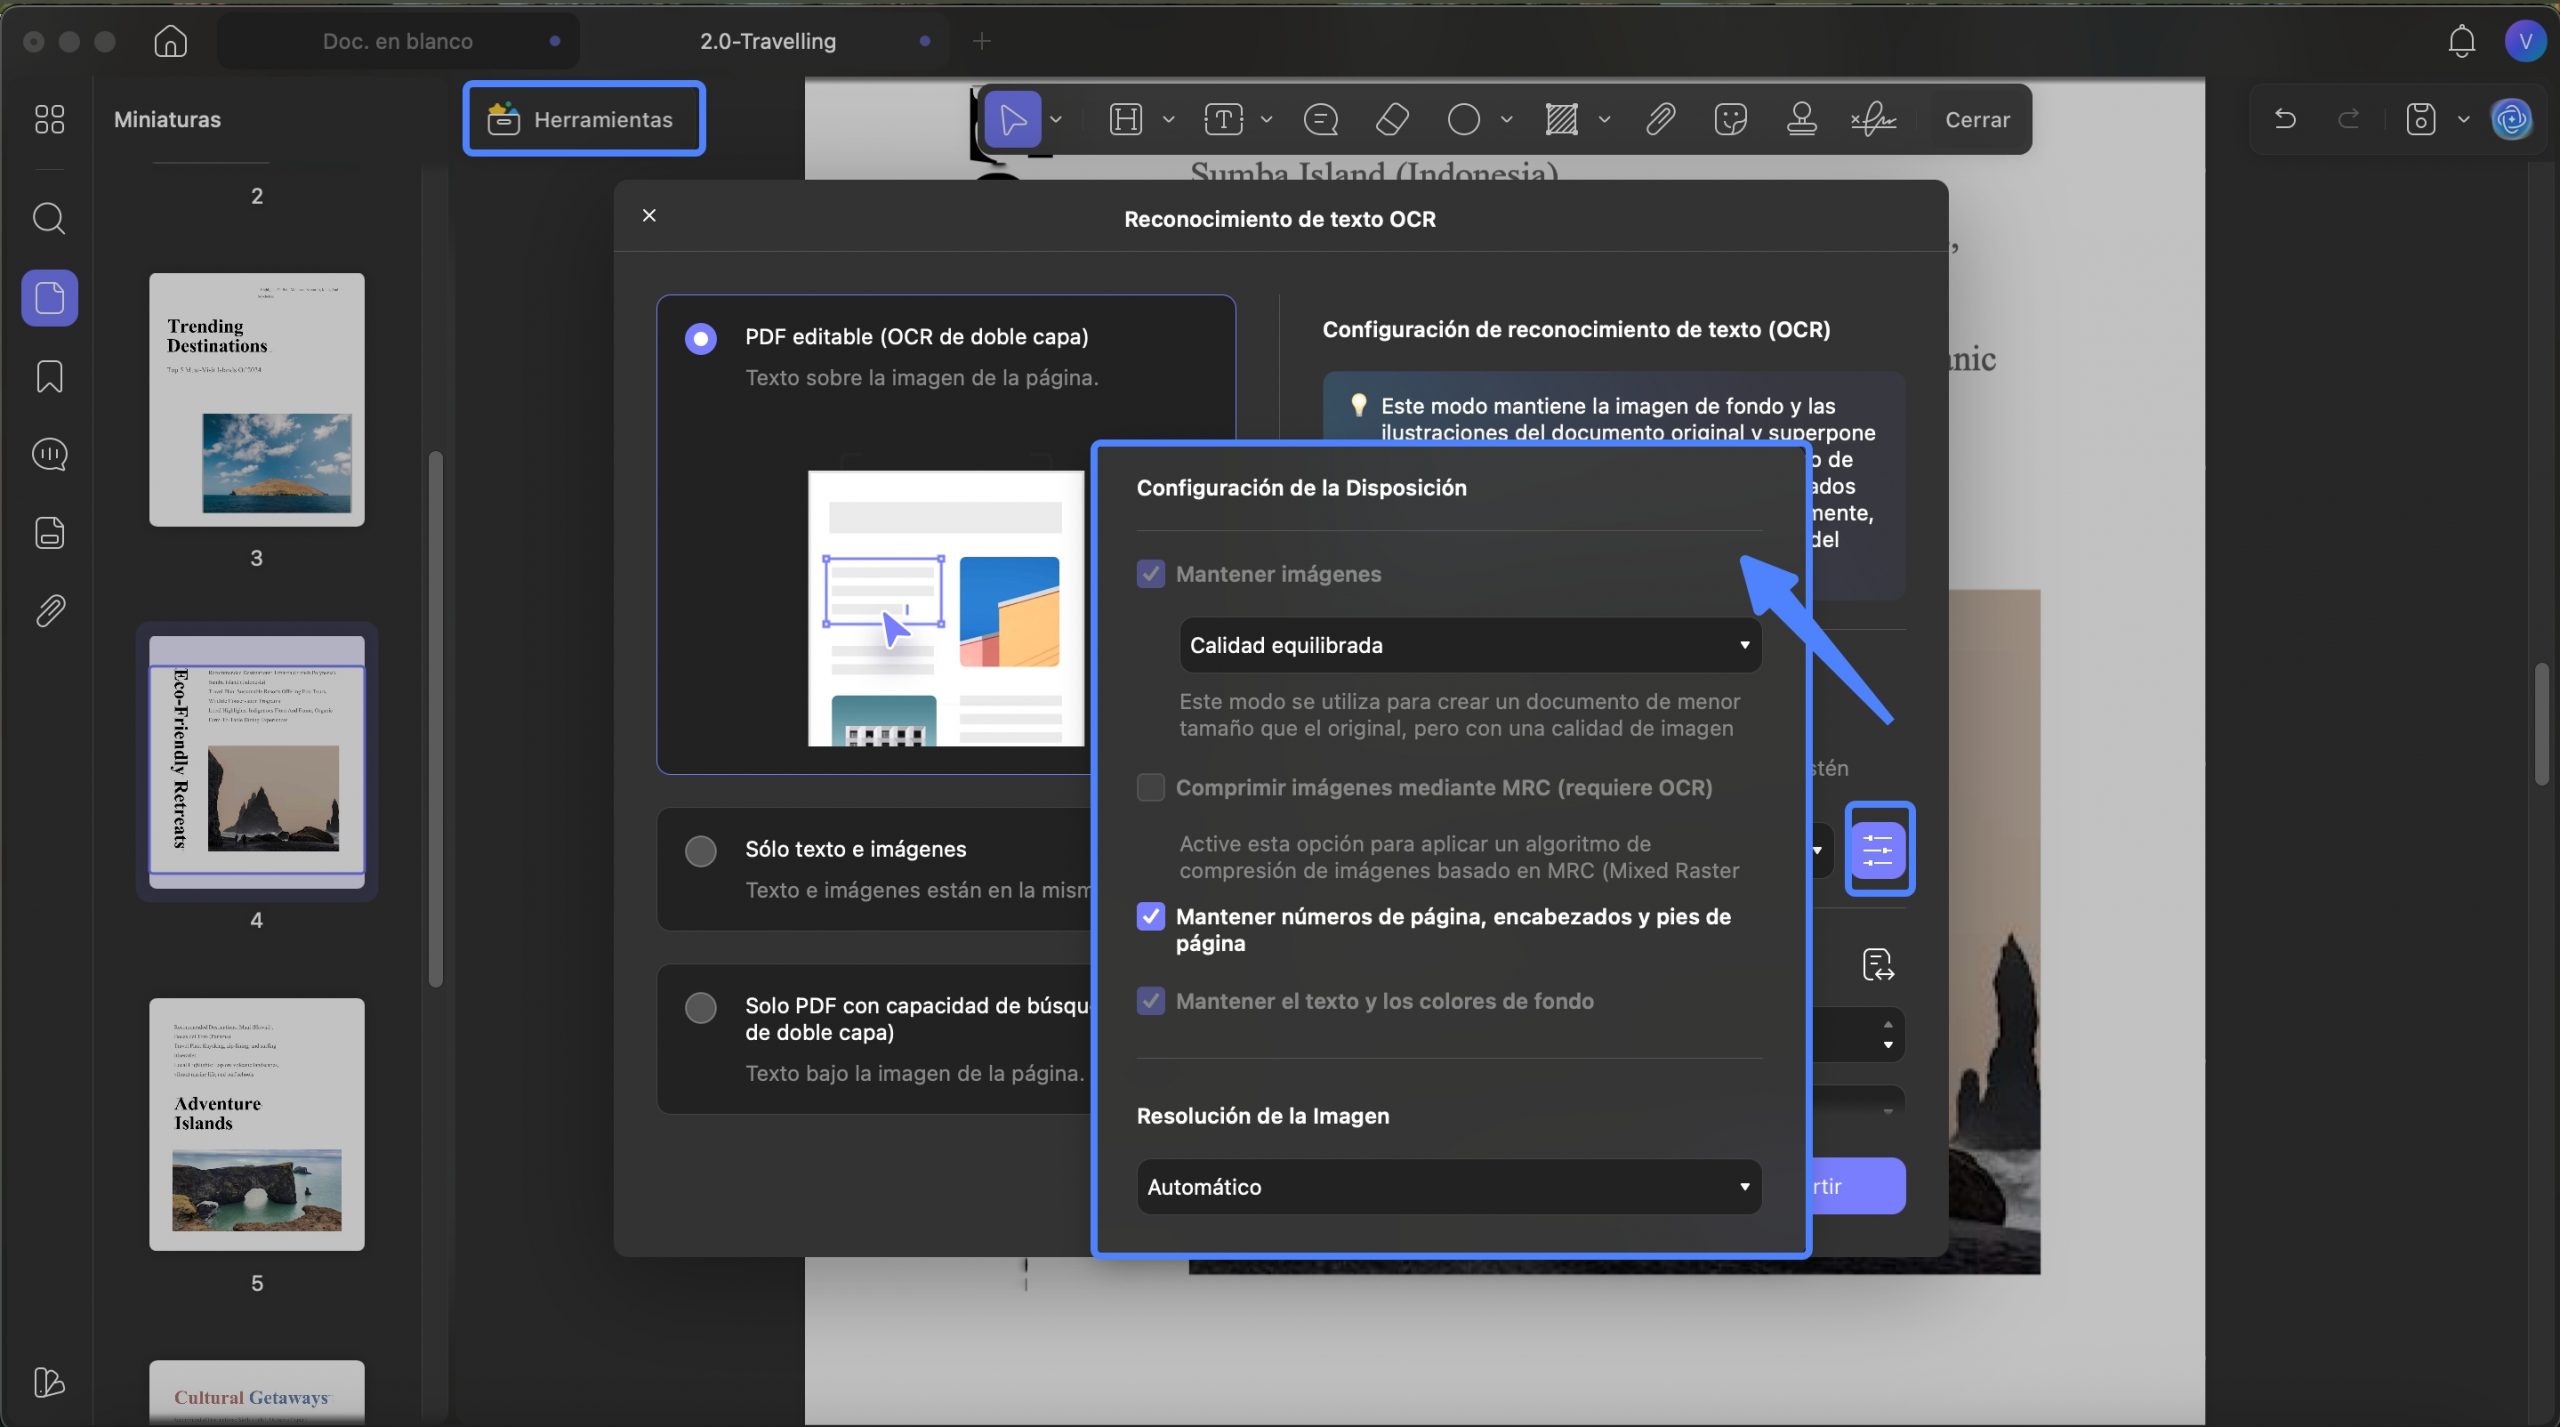Select the sticker tool
The image size is (2560, 1427).
point(1730,119)
